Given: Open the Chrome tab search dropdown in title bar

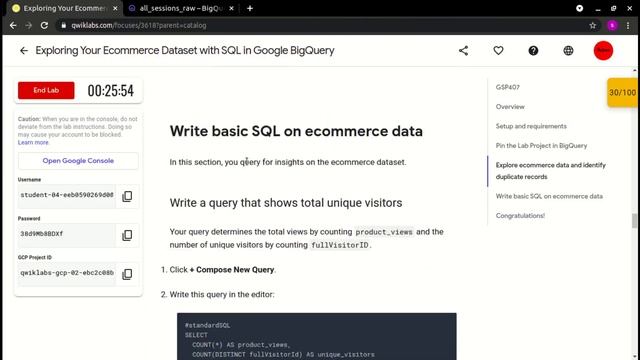Looking at the screenshot, I should click(580, 8).
